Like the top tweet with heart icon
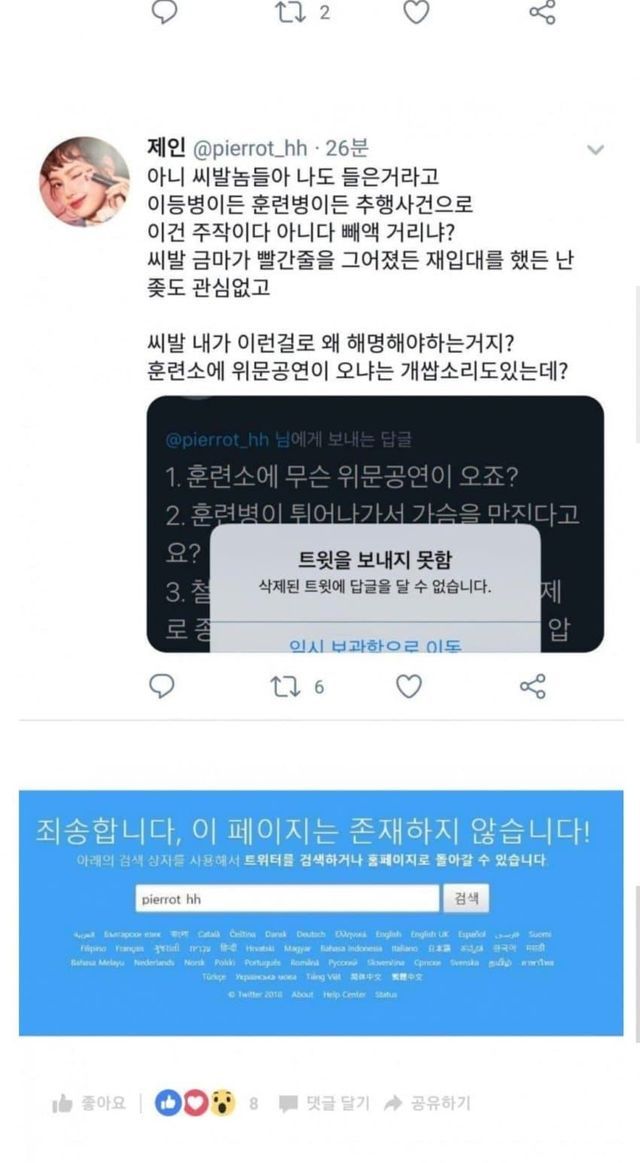 tap(417, 12)
